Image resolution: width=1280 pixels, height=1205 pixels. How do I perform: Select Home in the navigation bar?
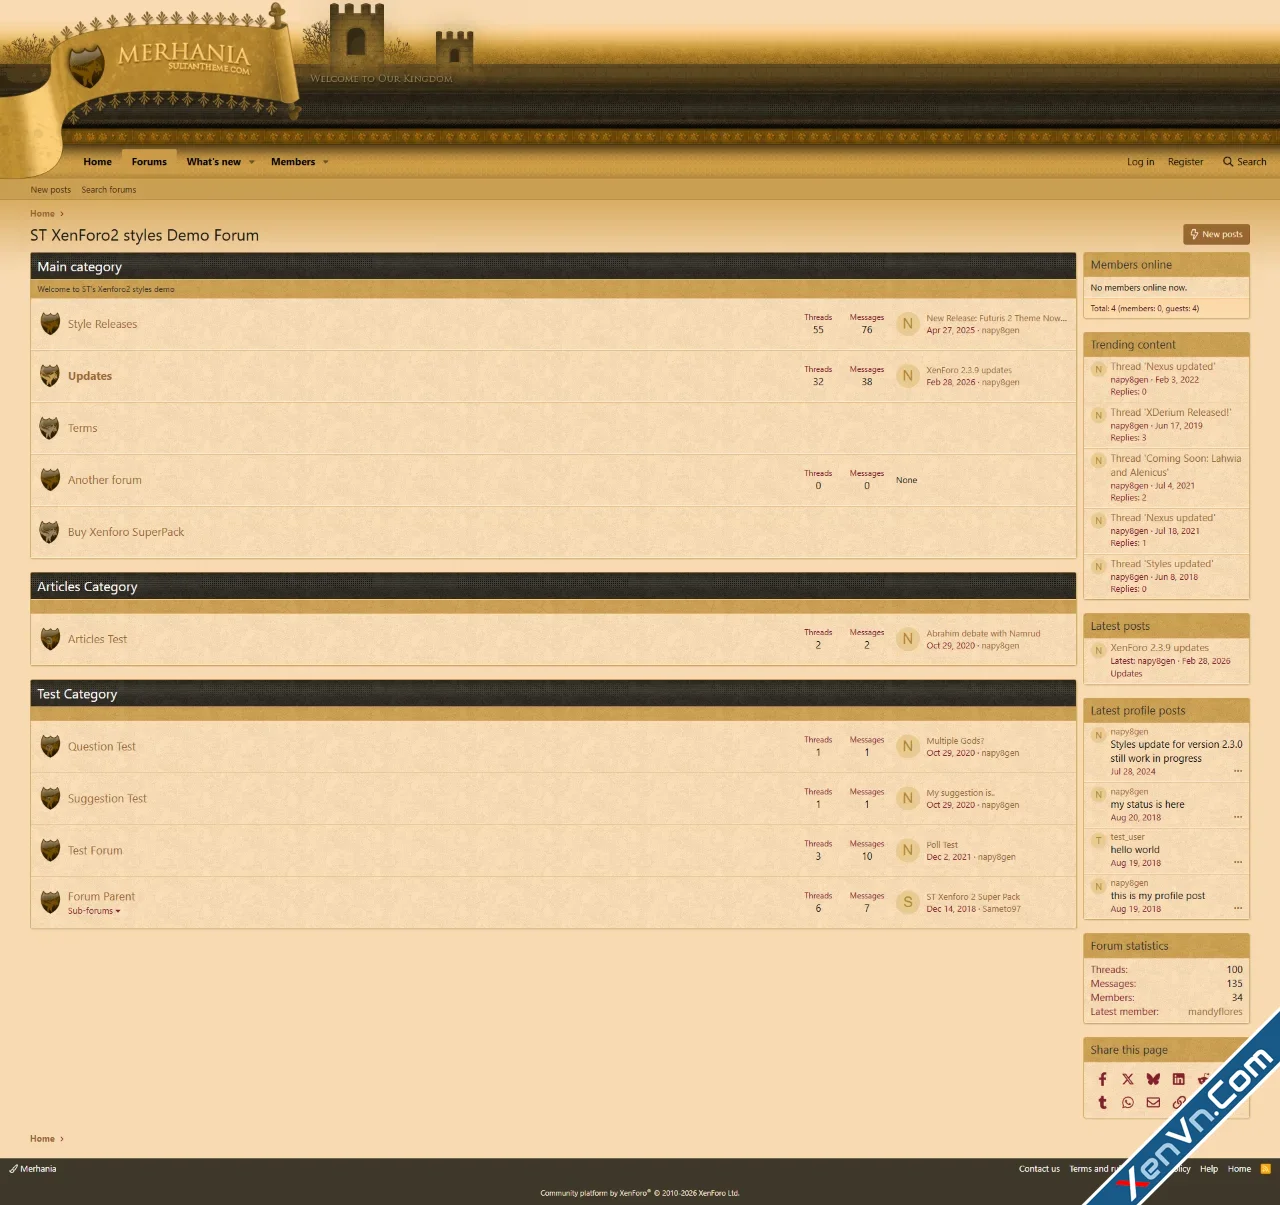[97, 161]
